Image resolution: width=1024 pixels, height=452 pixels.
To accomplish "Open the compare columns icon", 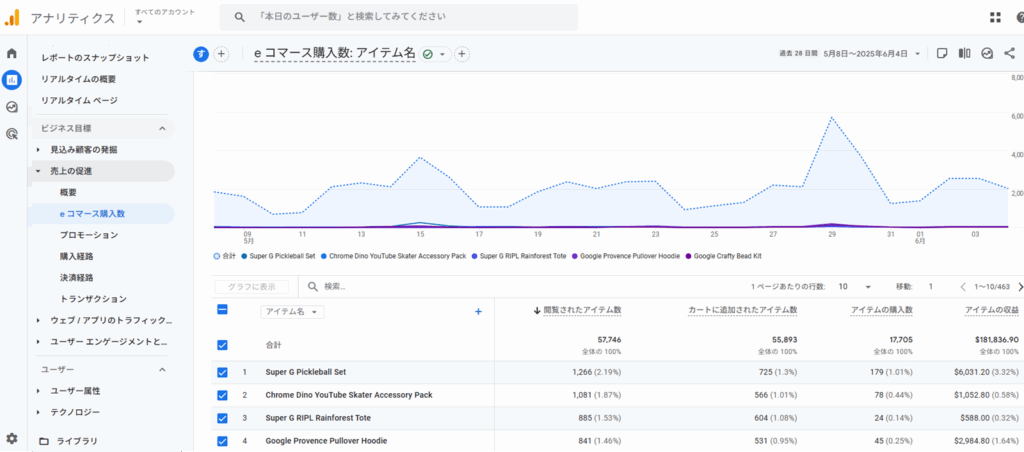I will (964, 54).
